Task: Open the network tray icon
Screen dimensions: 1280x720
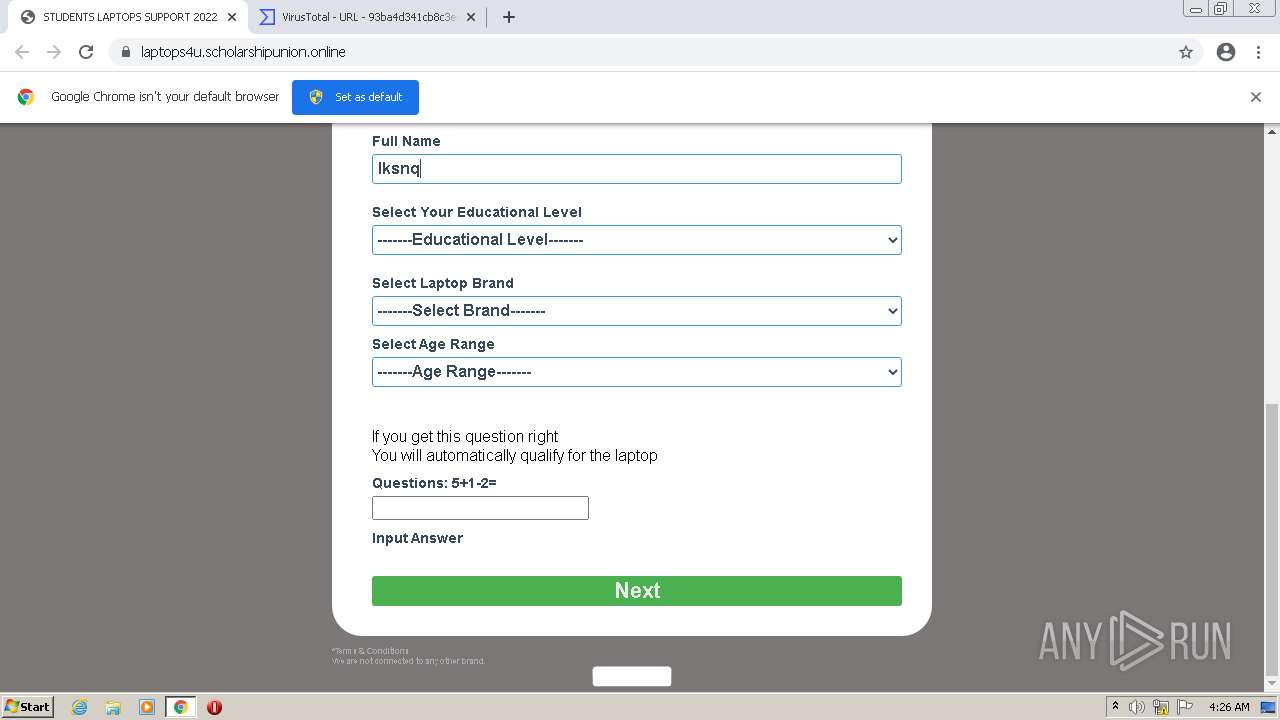Action: pos(1161,707)
